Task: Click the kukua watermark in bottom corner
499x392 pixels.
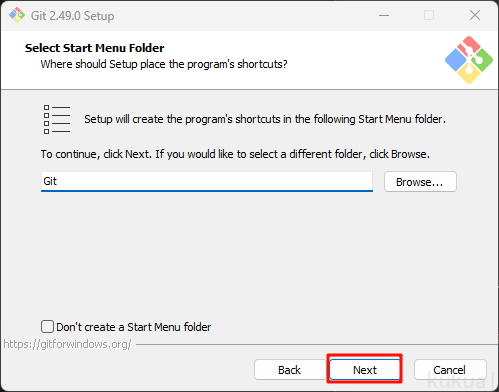Action: pos(460,379)
